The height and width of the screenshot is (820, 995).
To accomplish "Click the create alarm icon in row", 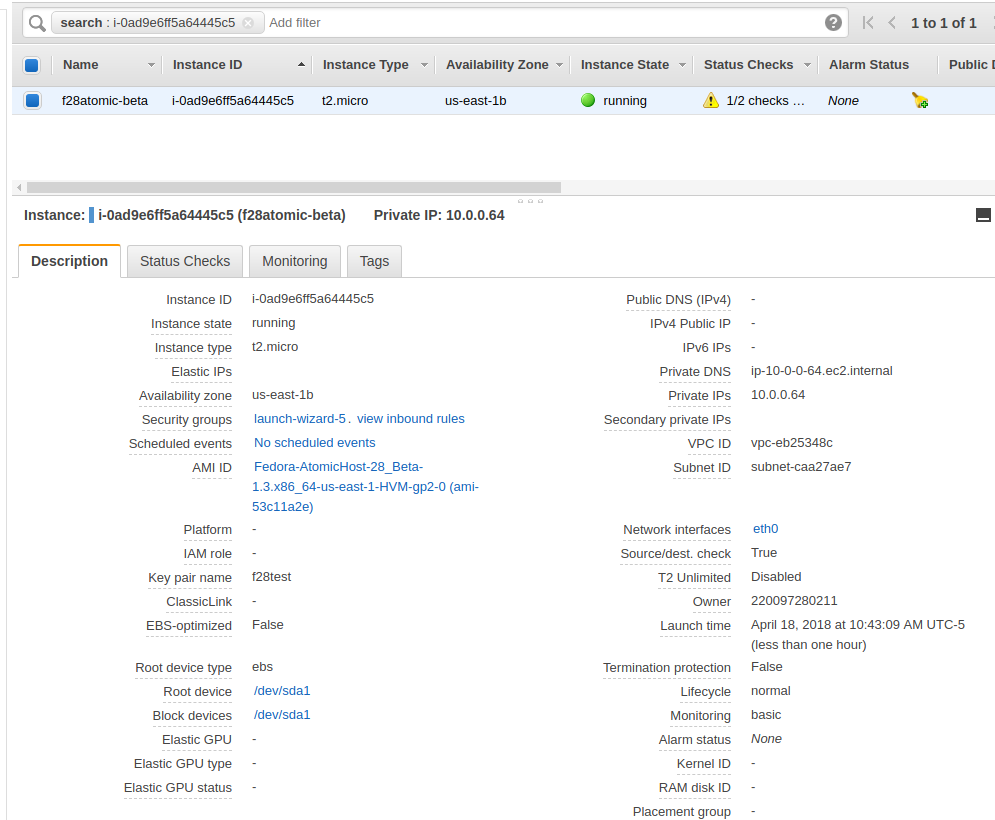I will (x=920, y=100).
